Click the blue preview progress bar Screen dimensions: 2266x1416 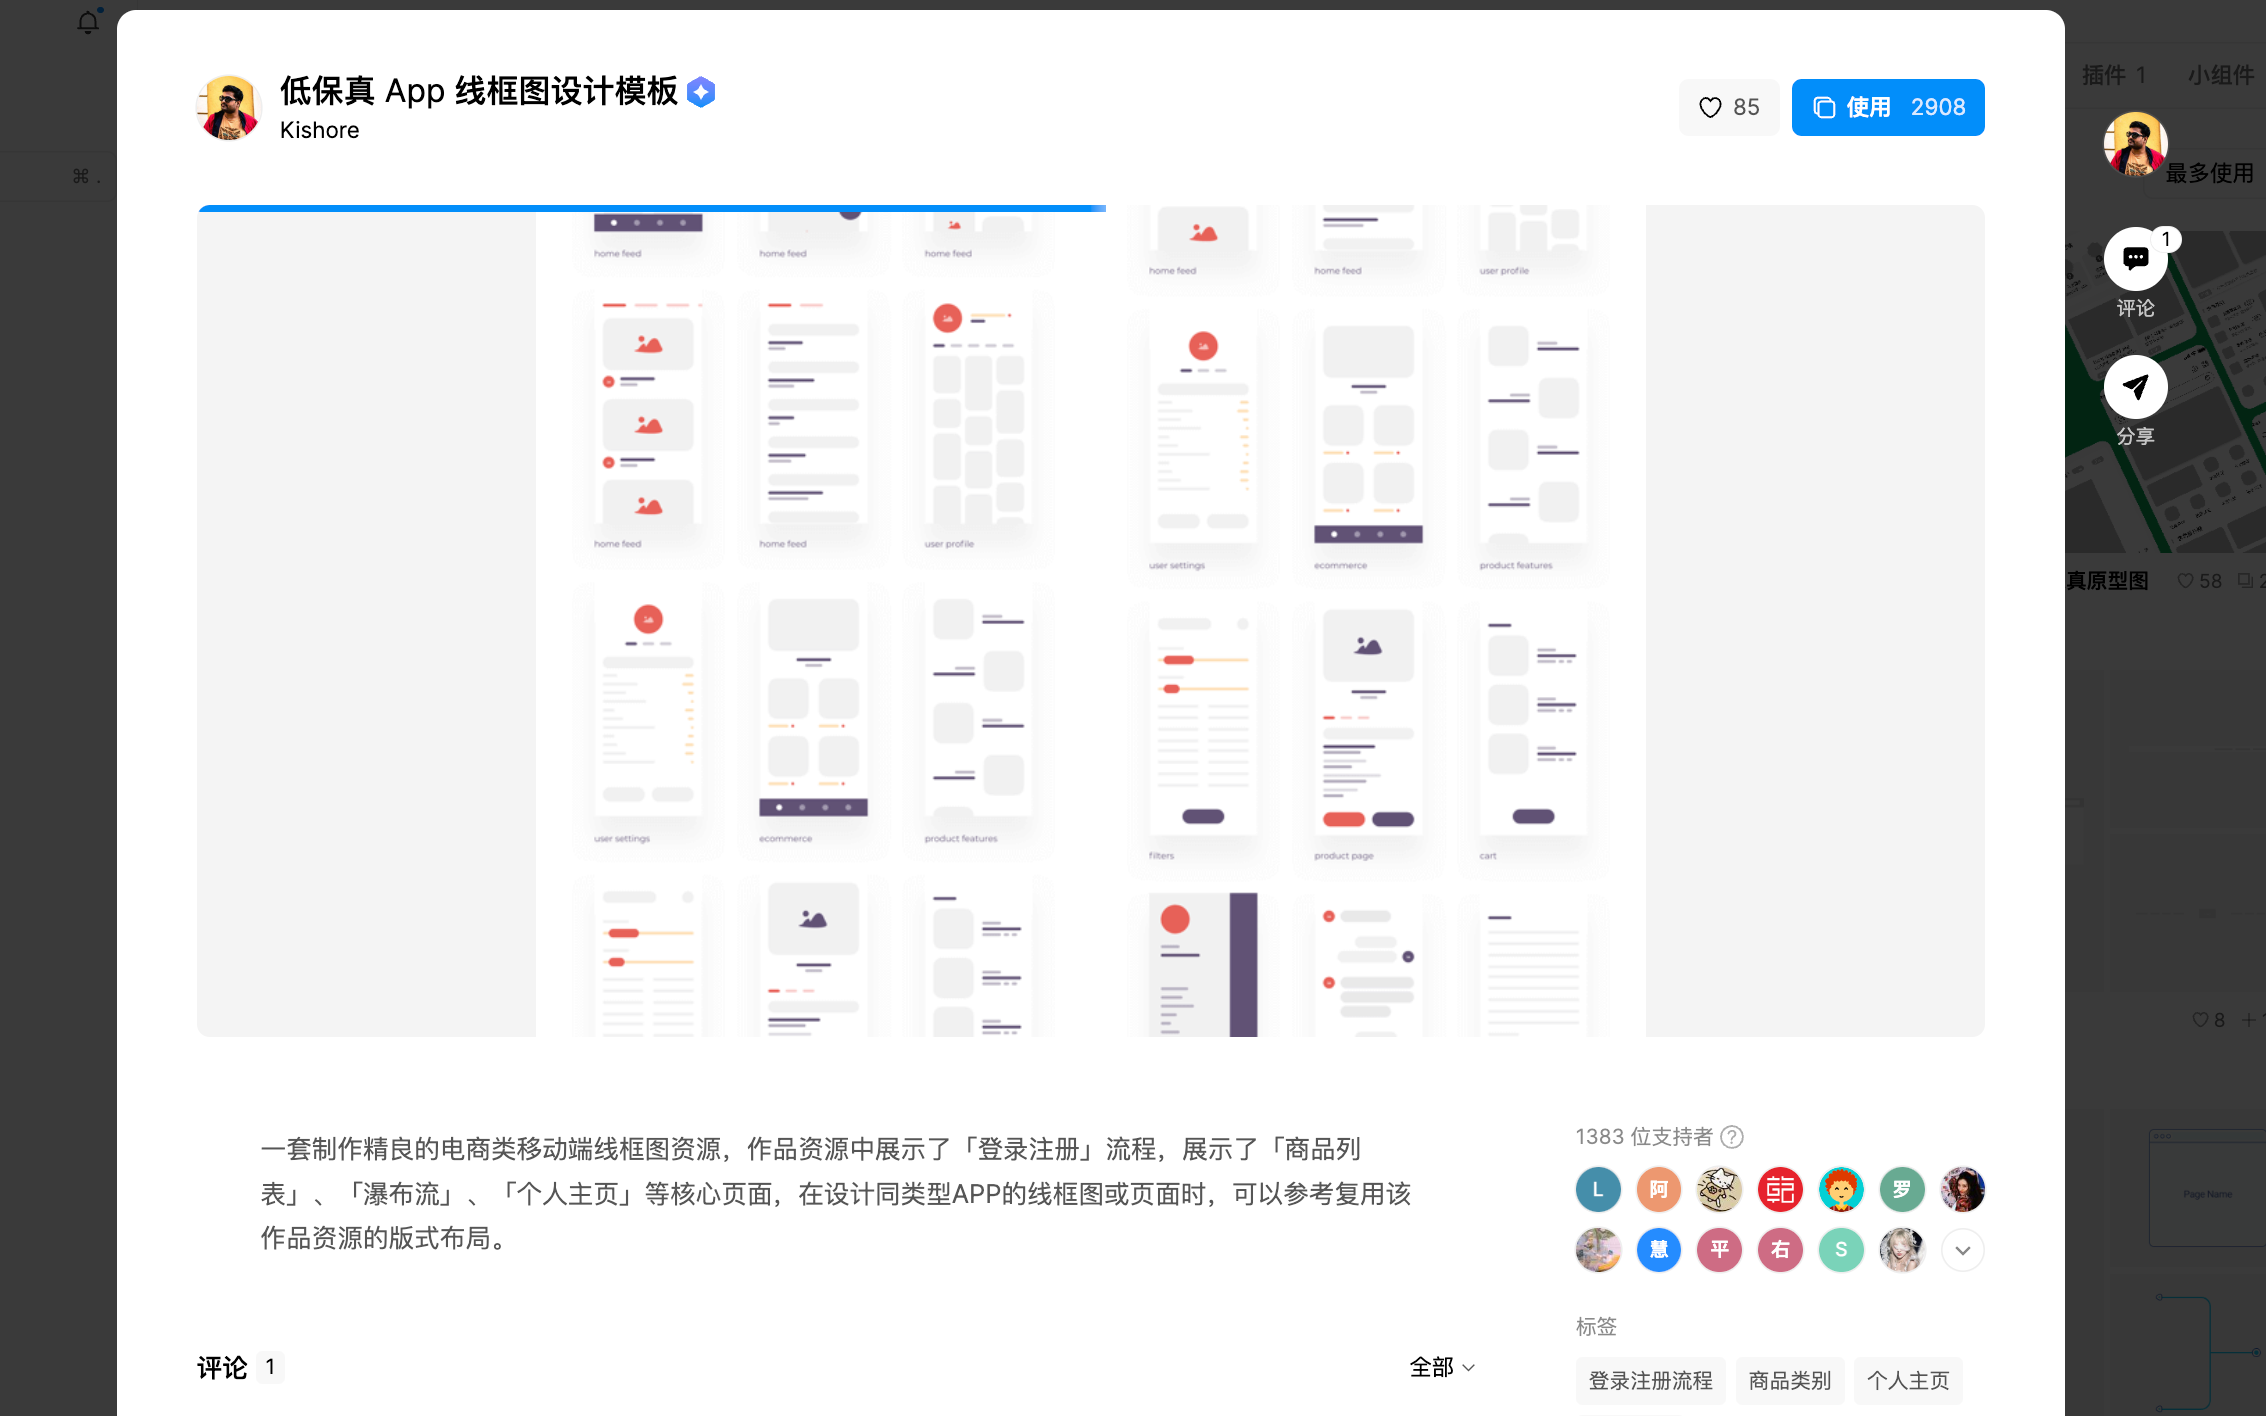[x=651, y=208]
